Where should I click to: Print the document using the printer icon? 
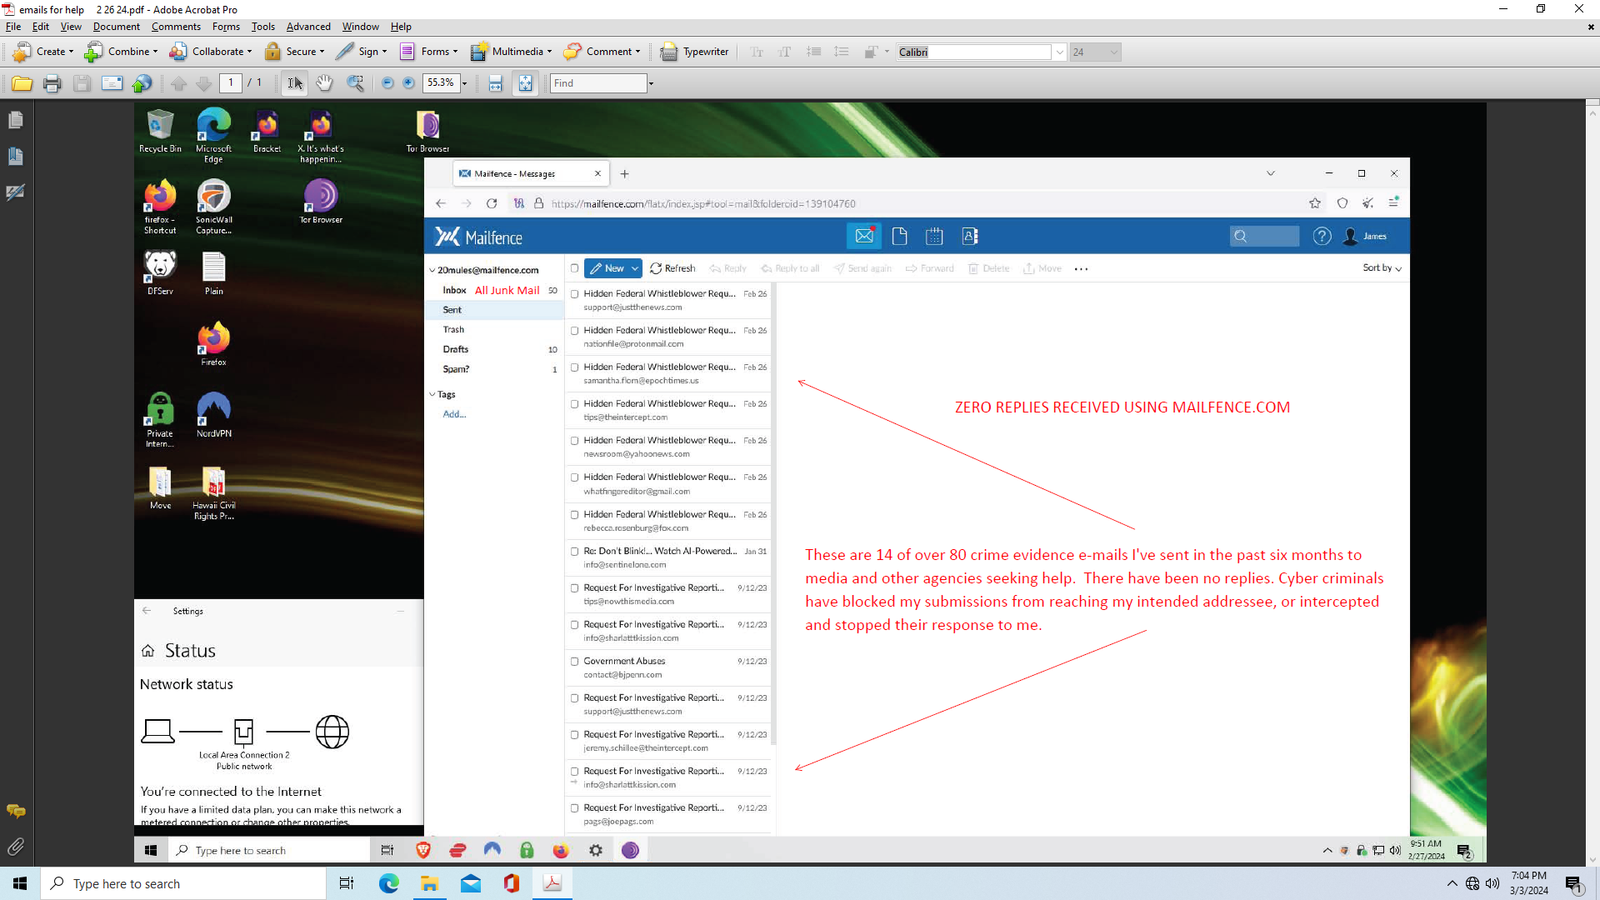point(52,84)
